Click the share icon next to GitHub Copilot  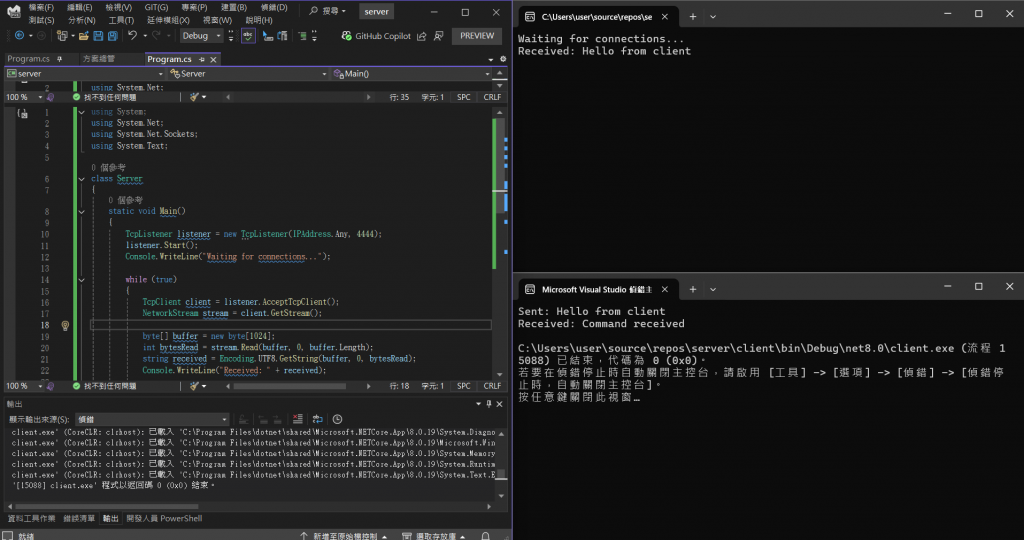point(422,36)
